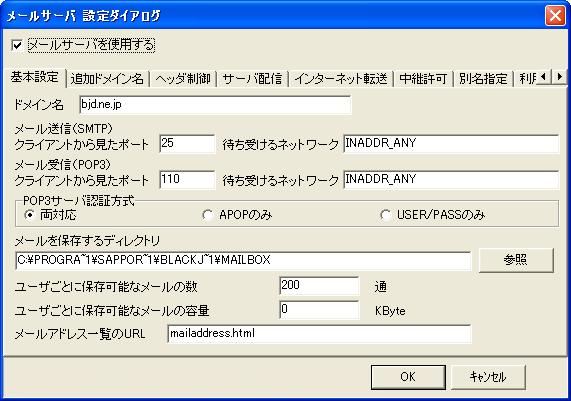Close the メールサーバ 設定ダイアログ window
The height and width of the screenshot is (401, 571).
pos(555,16)
